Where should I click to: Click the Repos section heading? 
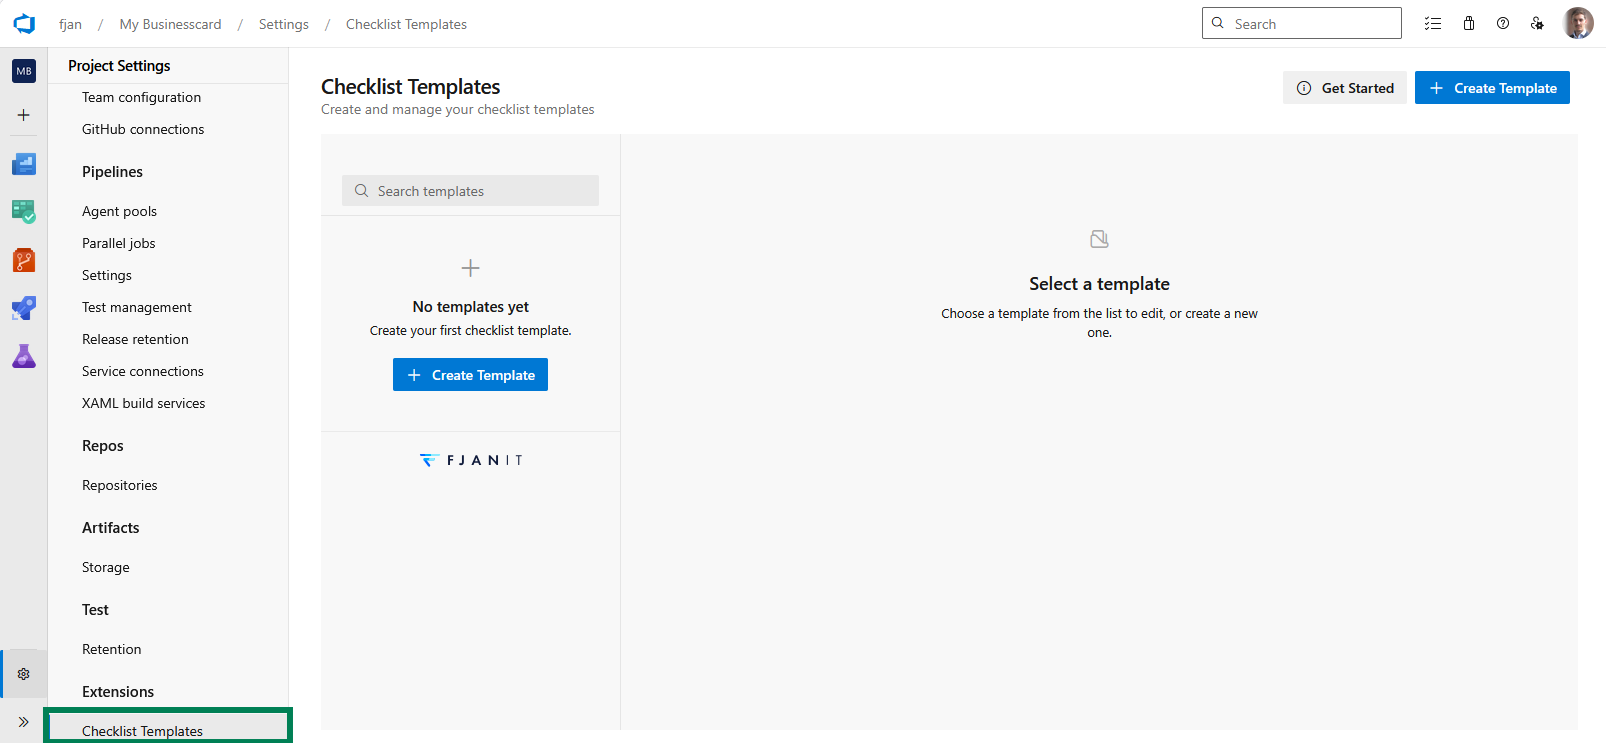(x=103, y=446)
